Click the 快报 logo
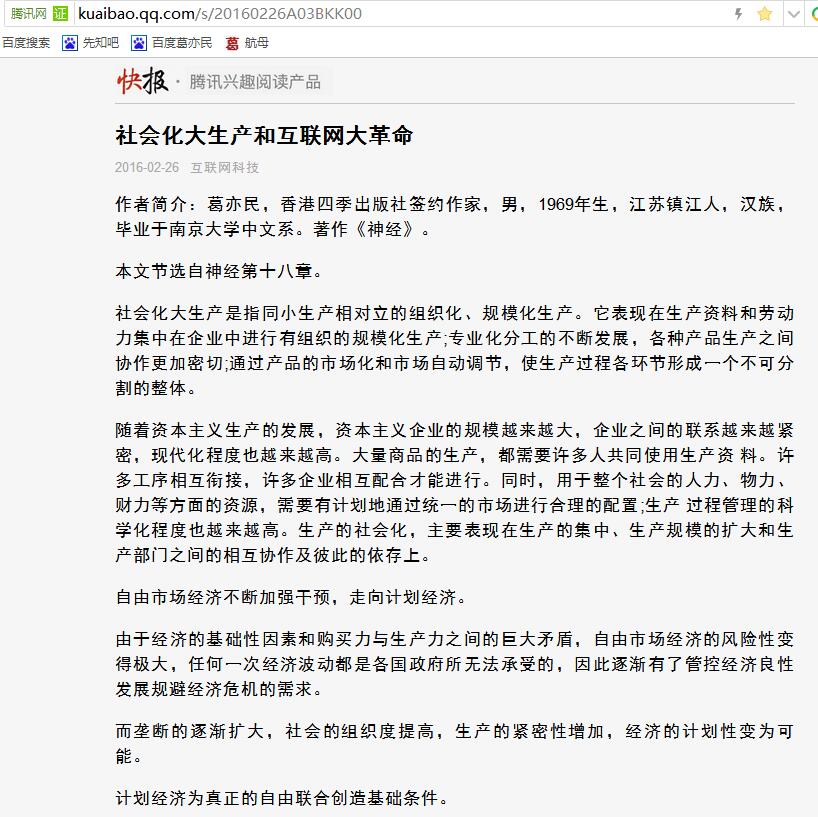The image size is (818, 817). click(141, 81)
